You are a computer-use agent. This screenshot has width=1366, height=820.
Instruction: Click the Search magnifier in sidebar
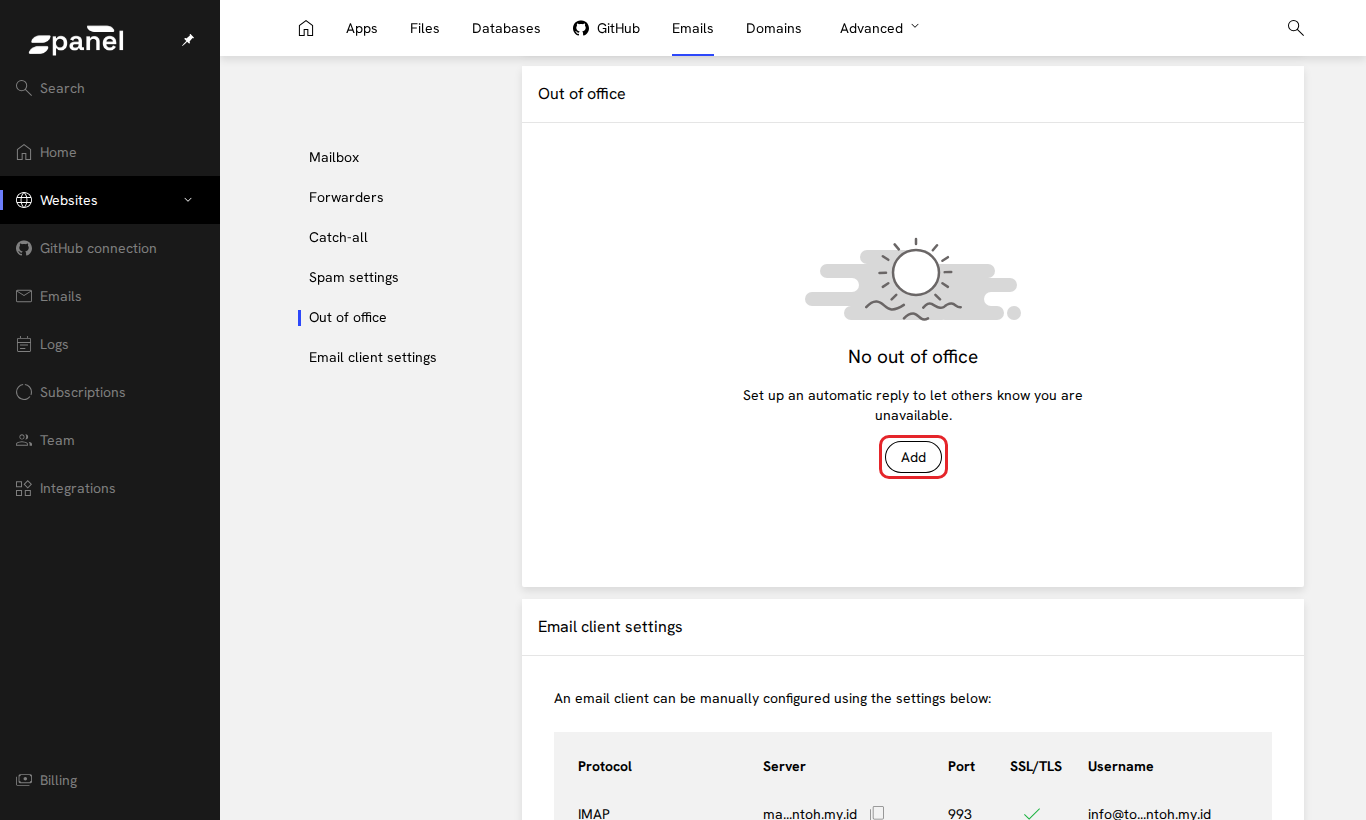tap(24, 88)
